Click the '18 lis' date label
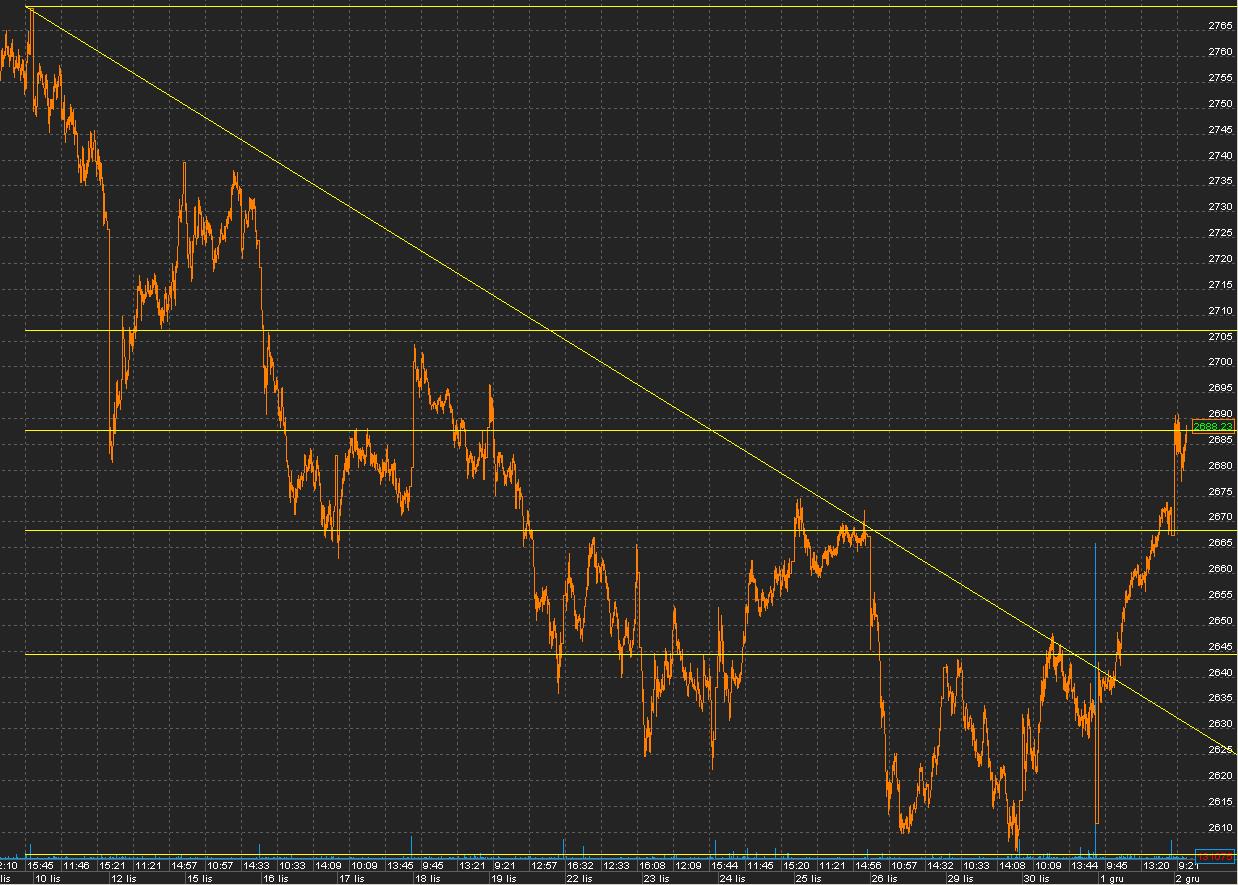Screen dimensions: 1238x885 coord(427,878)
